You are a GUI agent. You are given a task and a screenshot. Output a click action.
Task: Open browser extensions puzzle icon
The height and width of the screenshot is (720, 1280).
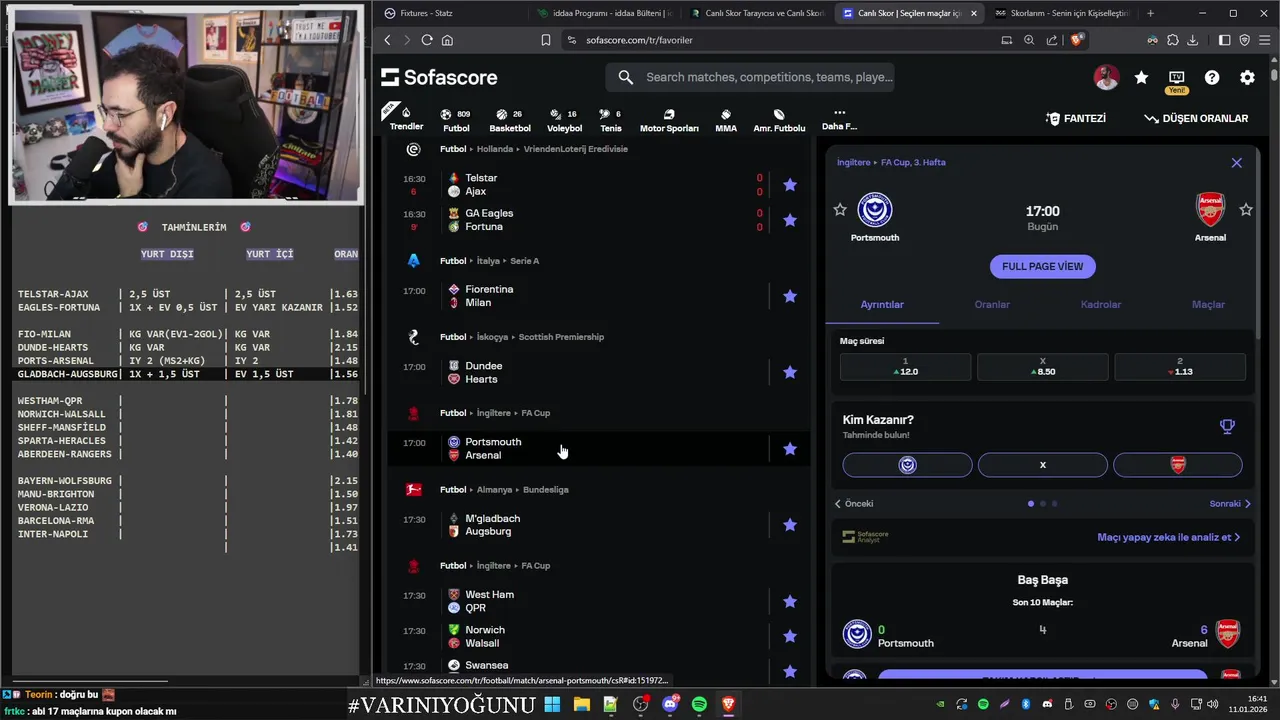tap(1173, 40)
